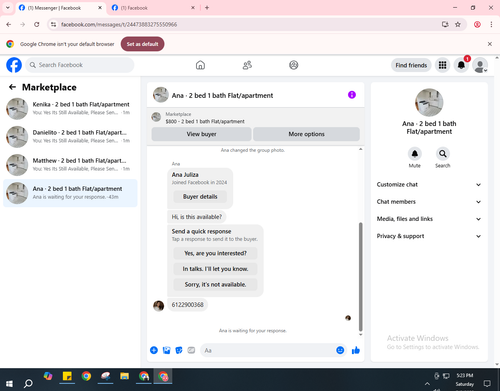Send quick reply "Yes, are you interested?"
The width and height of the screenshot is (500, 391).
[x=215, y=253]
